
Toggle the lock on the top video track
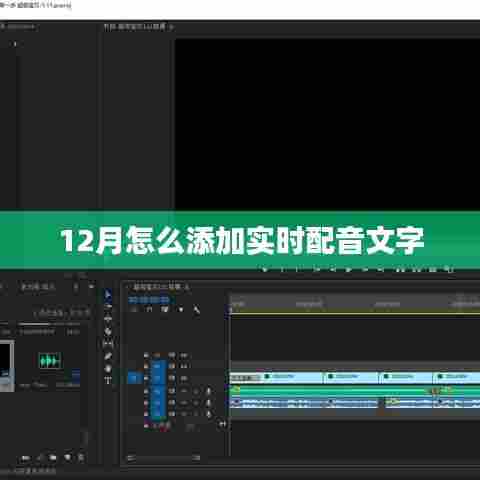coord(146,355)
